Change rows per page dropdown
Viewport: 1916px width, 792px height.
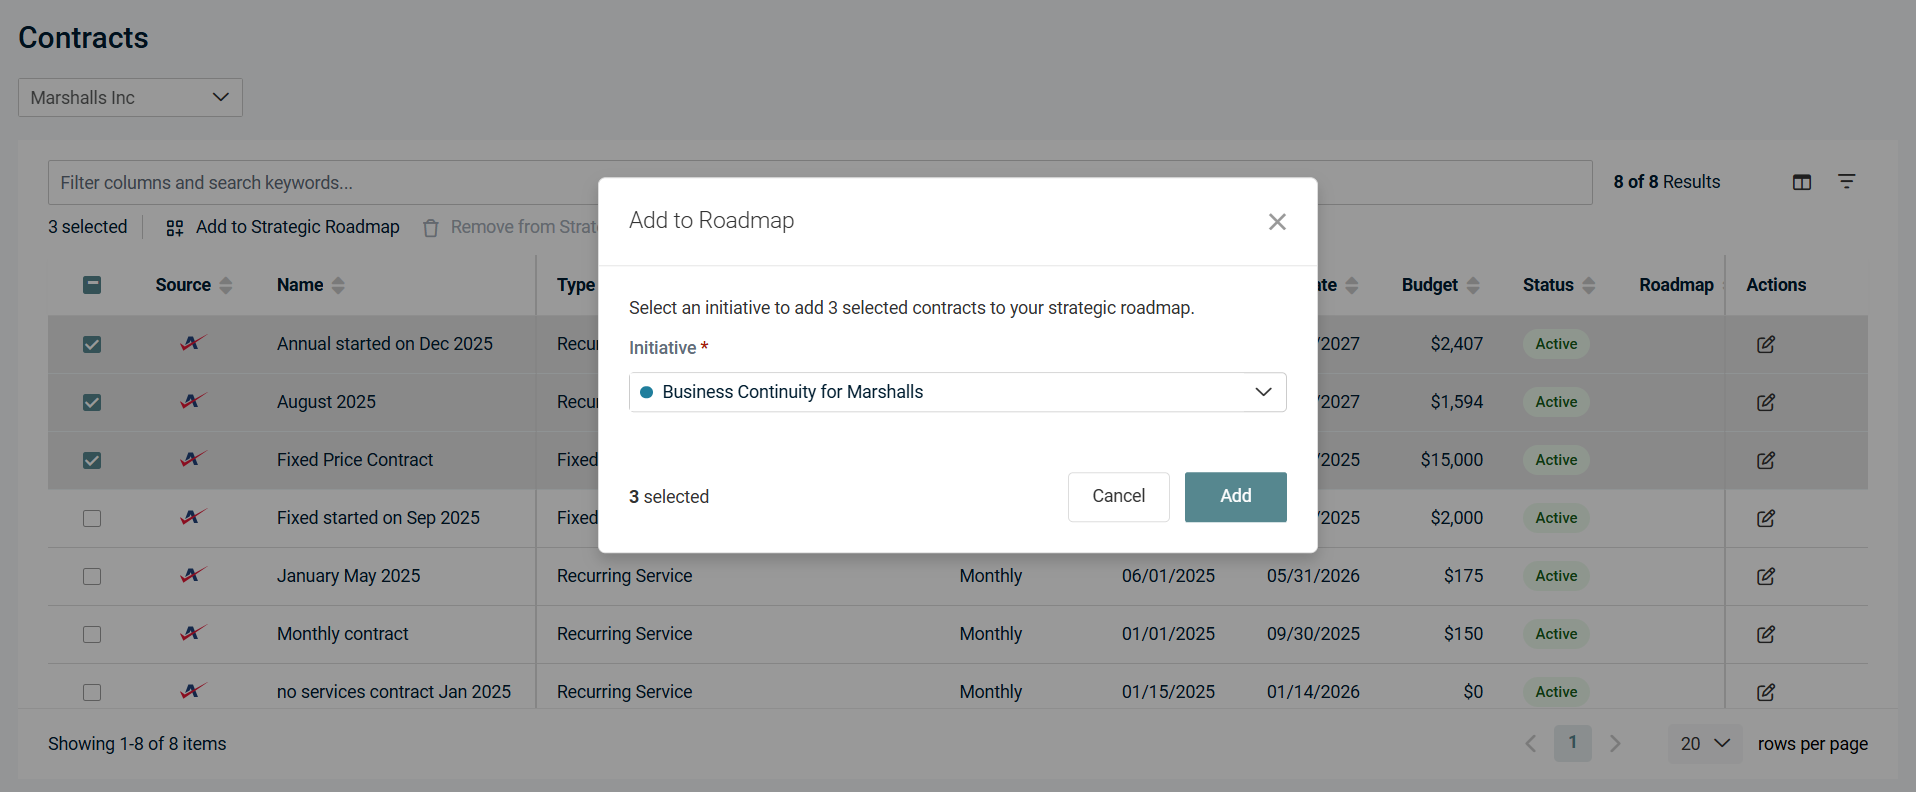point(1704,744)
